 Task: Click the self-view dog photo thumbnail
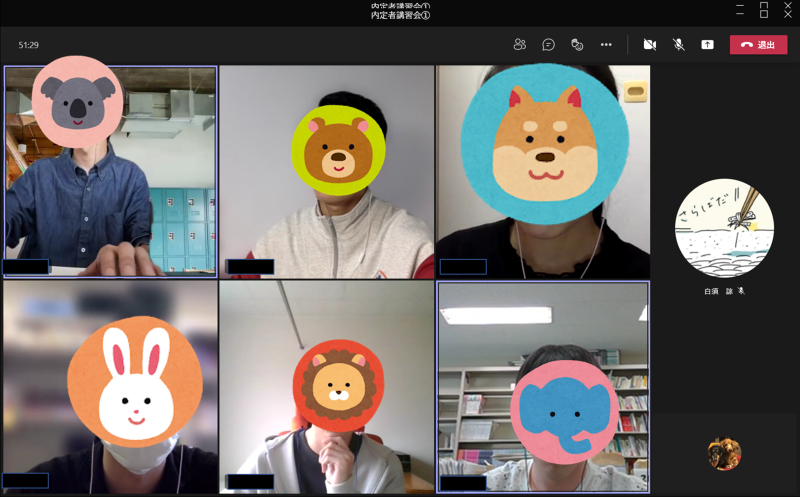[724, 454]
